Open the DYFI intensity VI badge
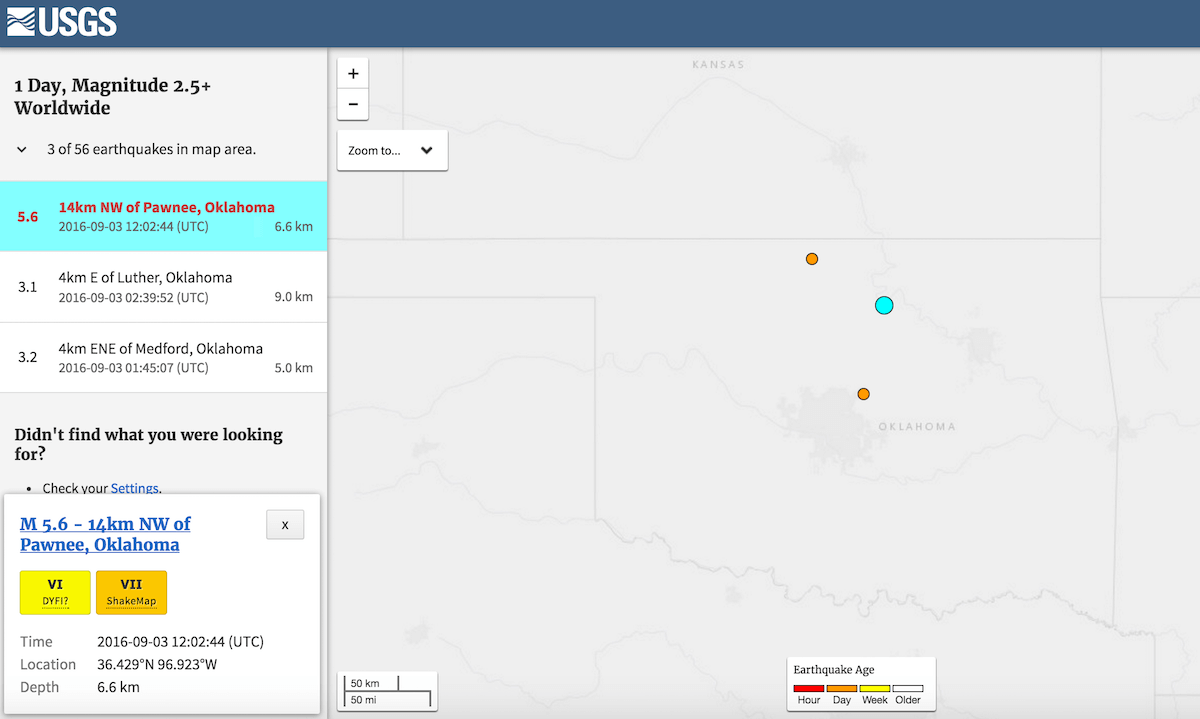This screenshot has height=719, width=1200. (55, 592)
